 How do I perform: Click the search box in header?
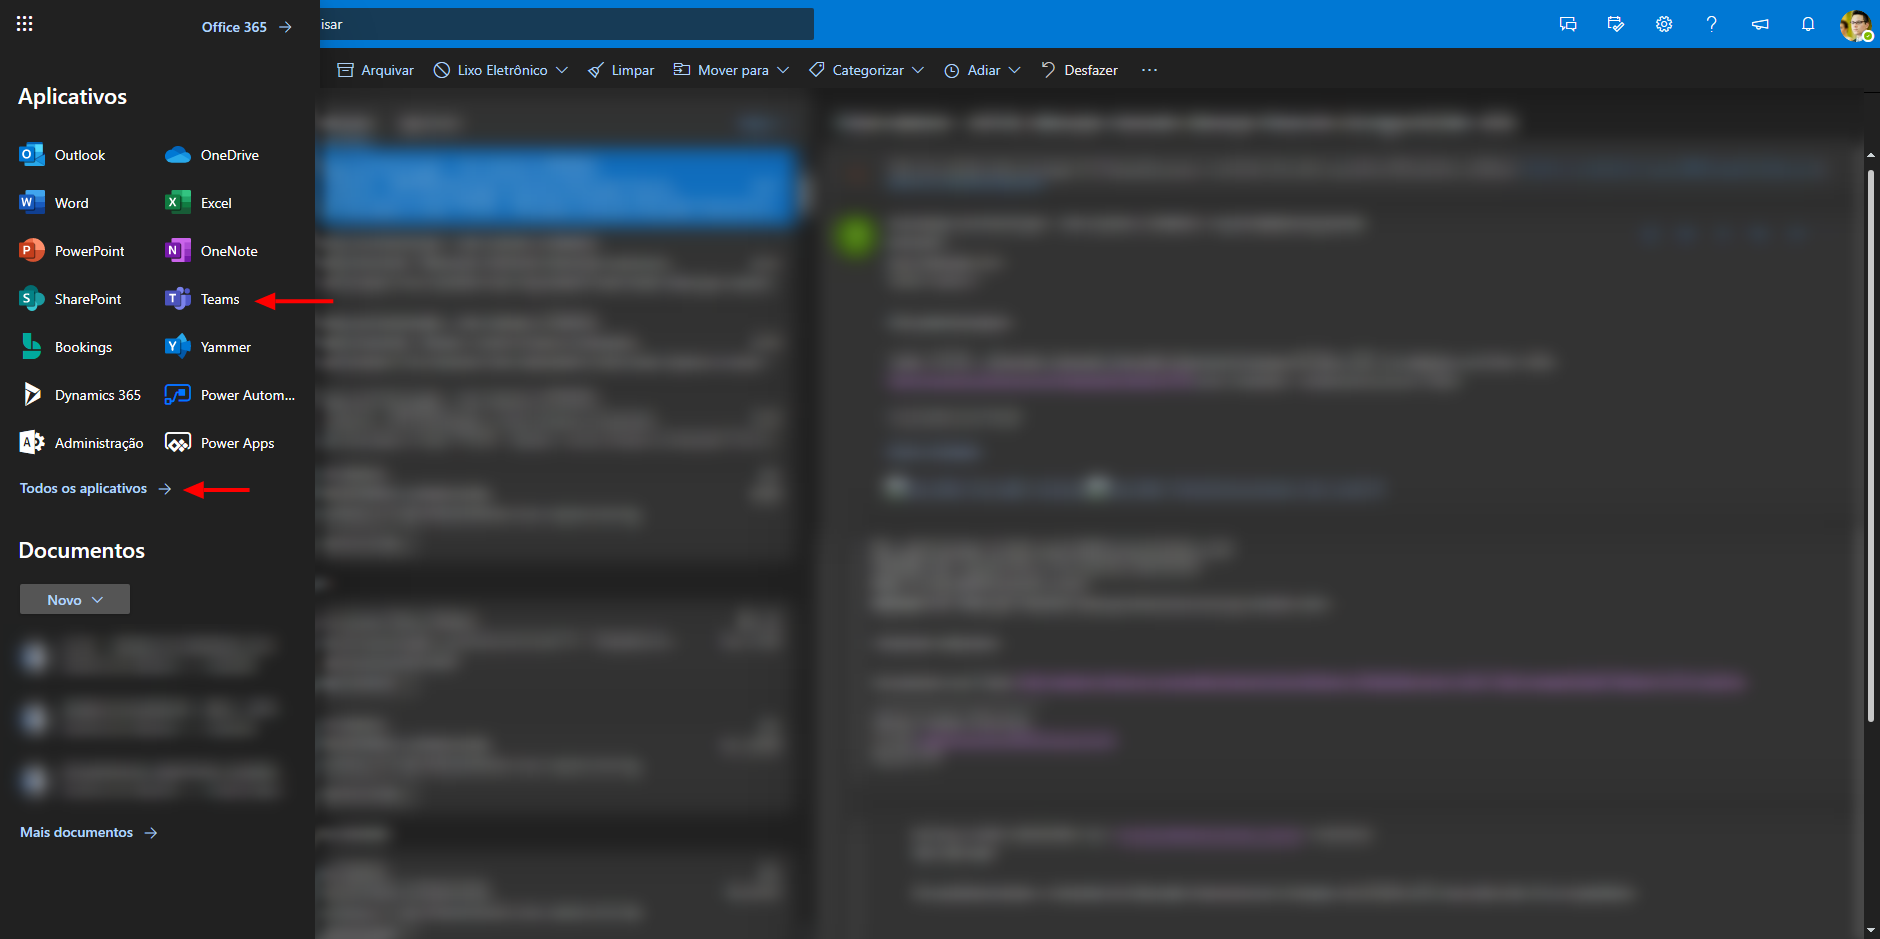(566, 24)
